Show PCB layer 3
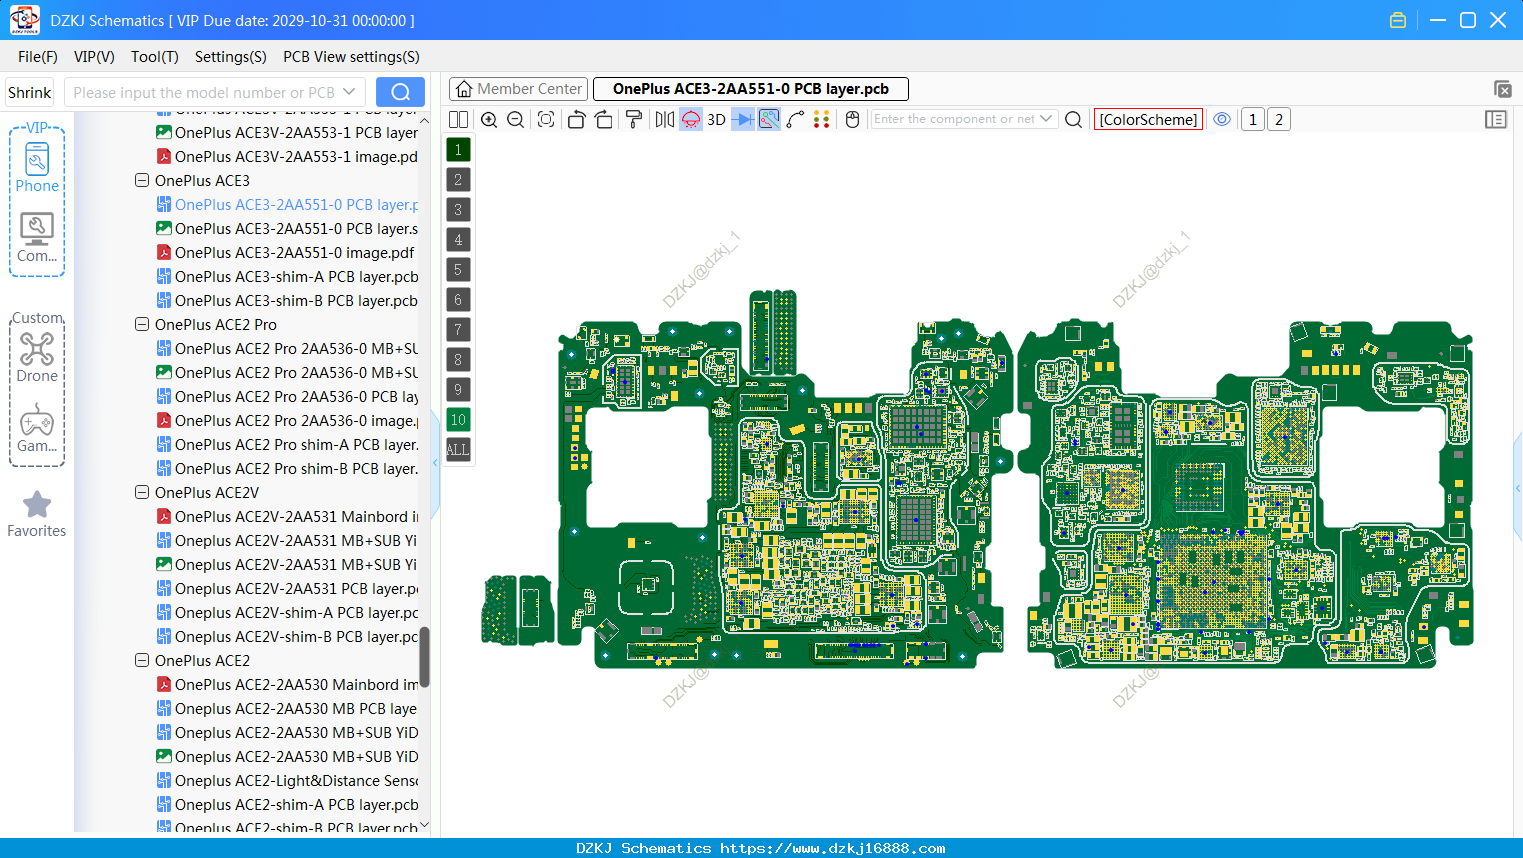 tap(458, 210)
